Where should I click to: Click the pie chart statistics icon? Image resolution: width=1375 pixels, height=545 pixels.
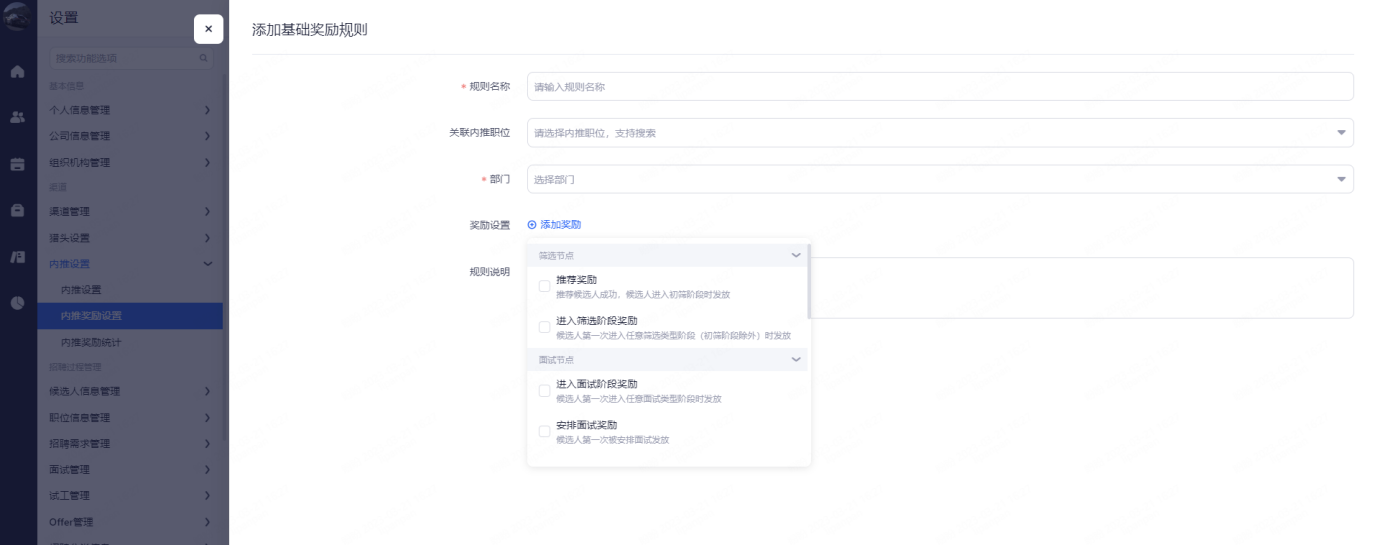click(x=17, y=303)
